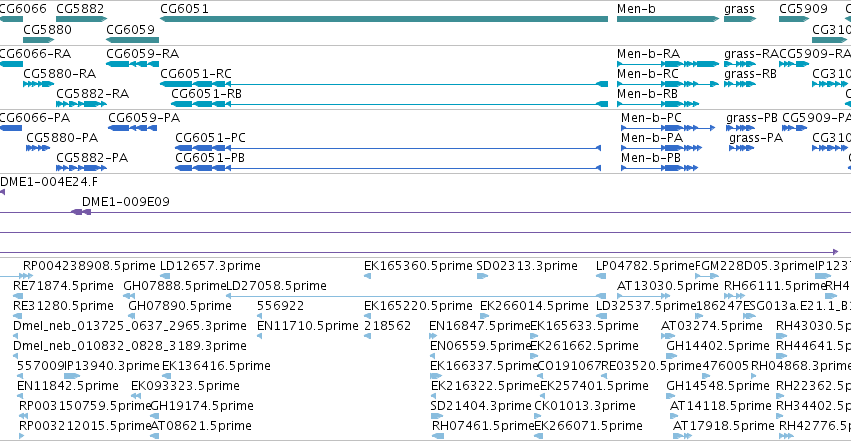Click the DME1-004E24.F arrowhead
This screenshot has height=441, width=851.
2,192
